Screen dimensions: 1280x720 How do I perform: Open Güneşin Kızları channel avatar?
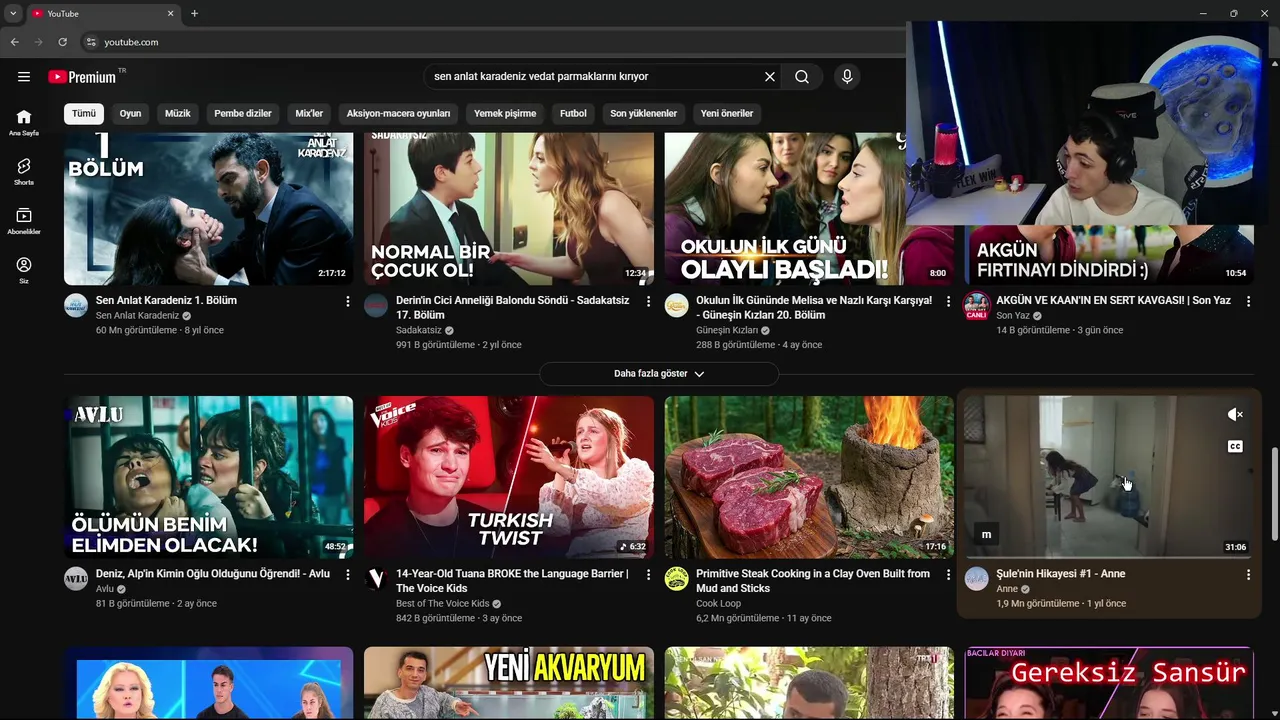tap(677, 305)
